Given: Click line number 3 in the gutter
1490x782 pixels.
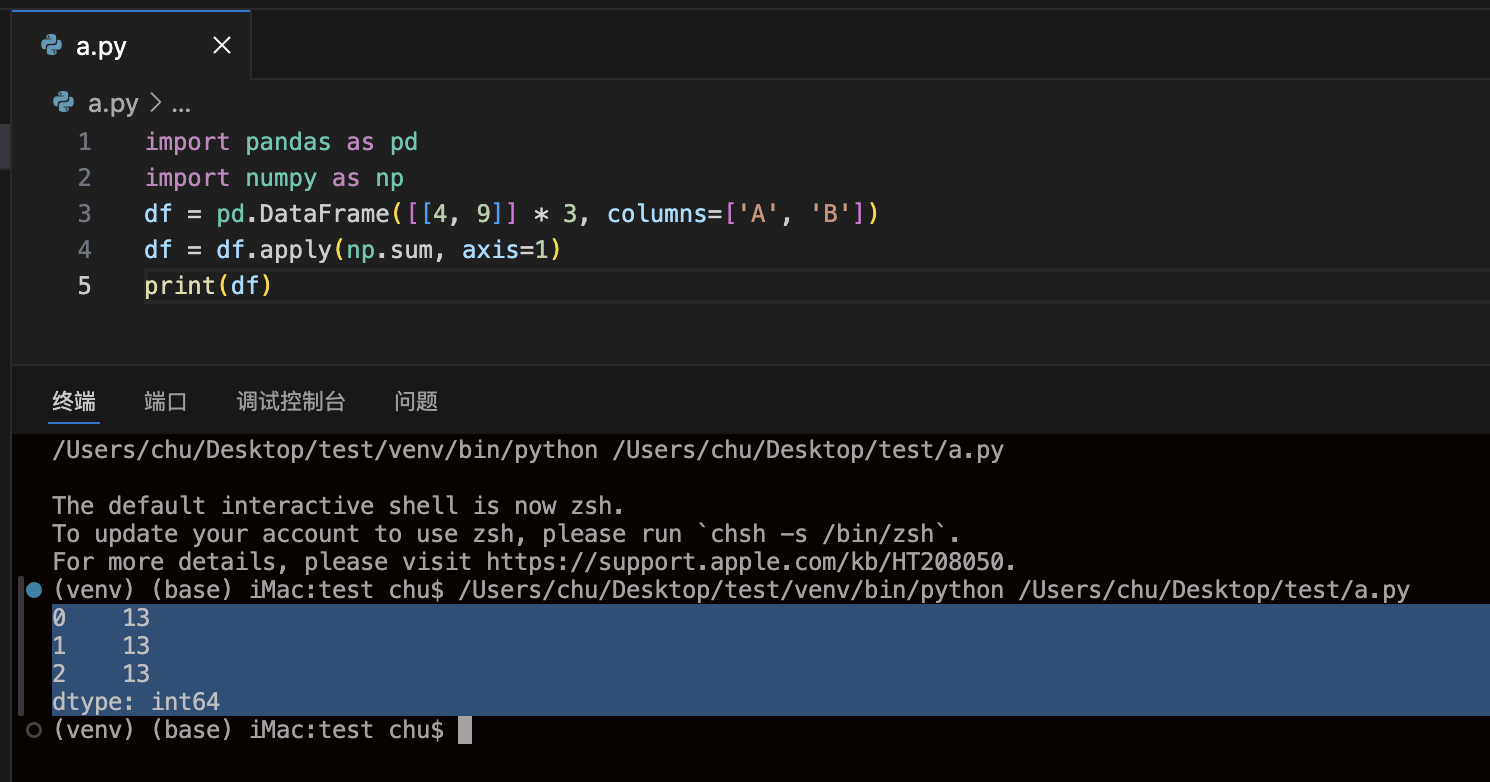Looking at the screenshot, I should tap(84, 214).
